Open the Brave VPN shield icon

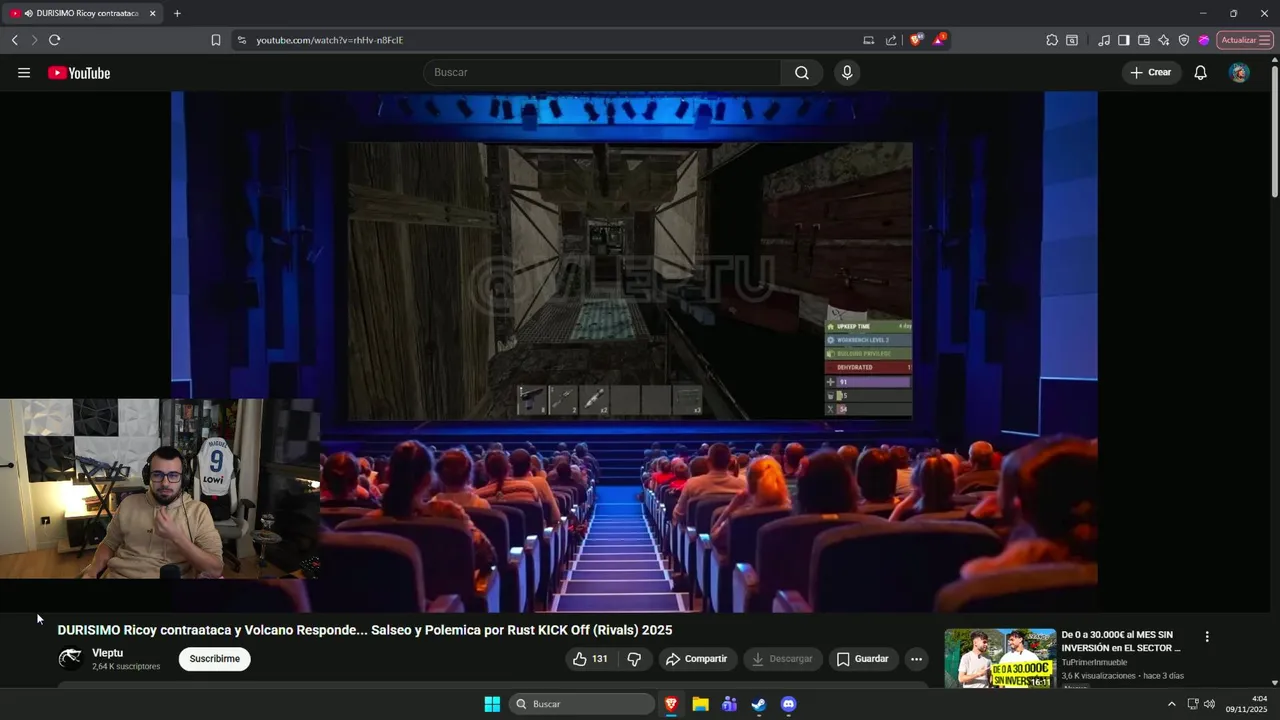[1184, 40]
